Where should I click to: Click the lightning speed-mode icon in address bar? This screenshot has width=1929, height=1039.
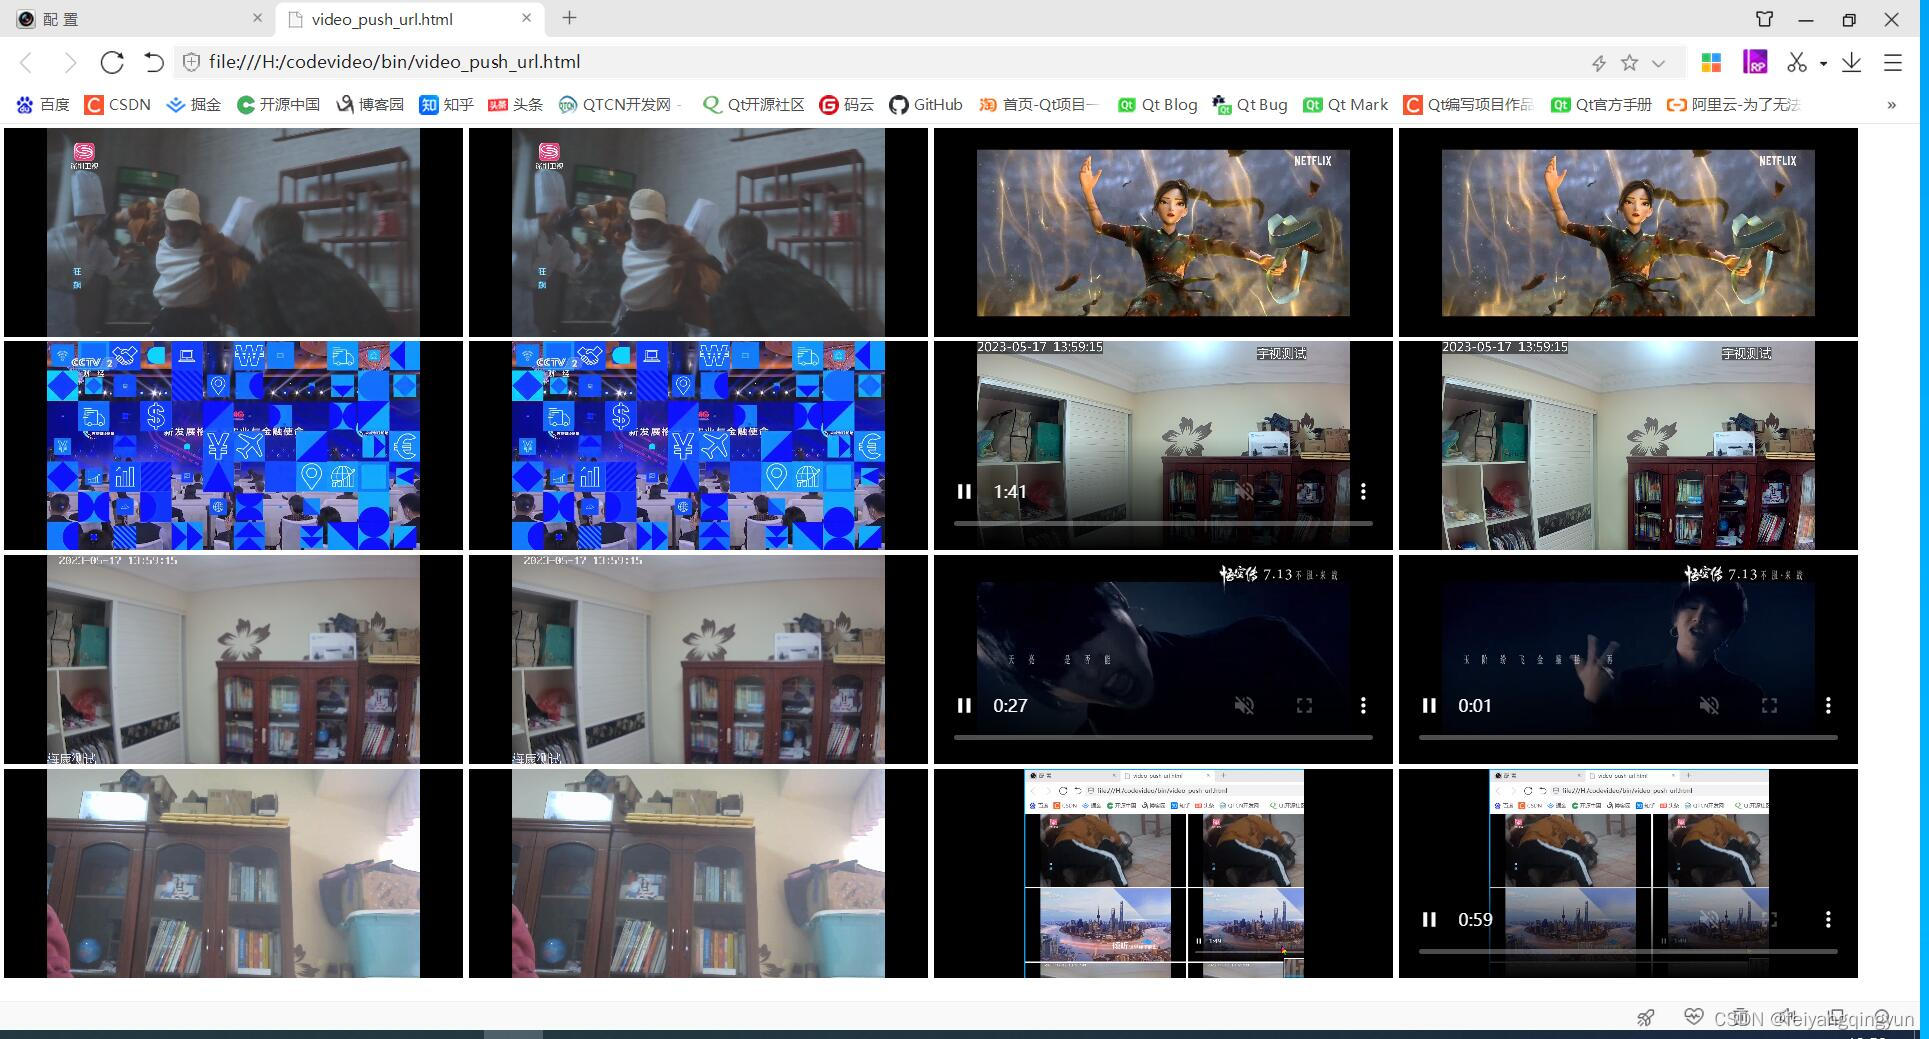coord(1598,63)
